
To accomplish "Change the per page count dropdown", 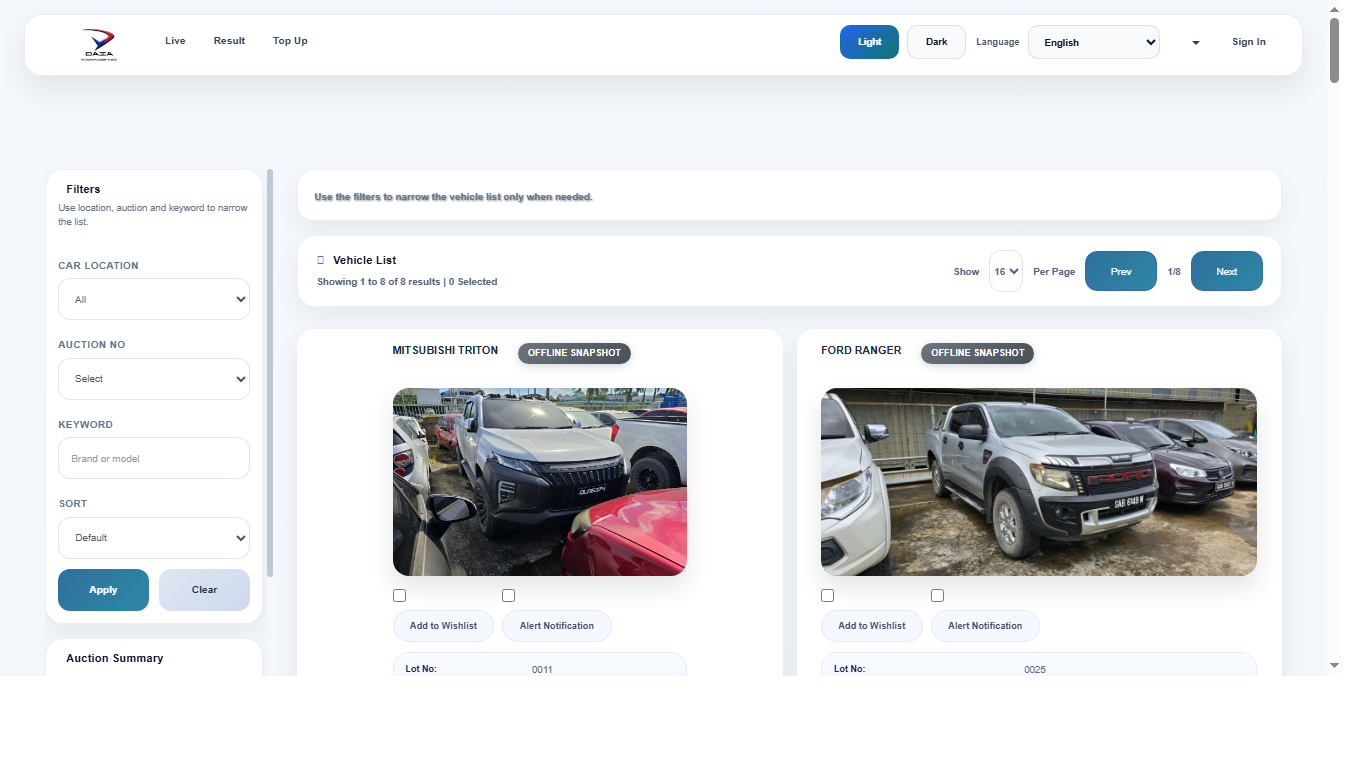I will (x=1006, y=271).
